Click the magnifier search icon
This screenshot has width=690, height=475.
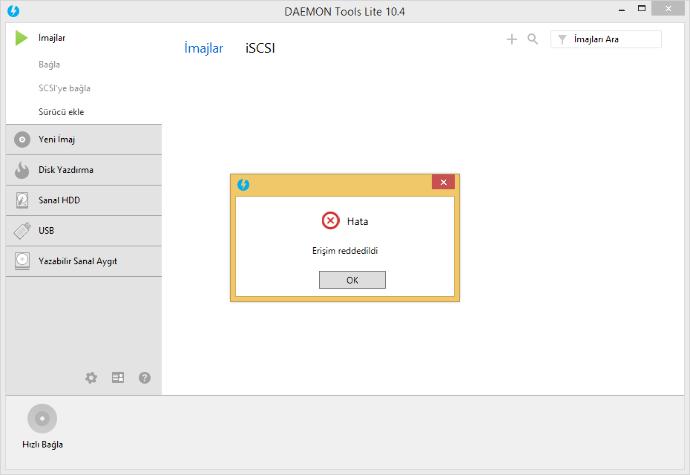(533, 39)
